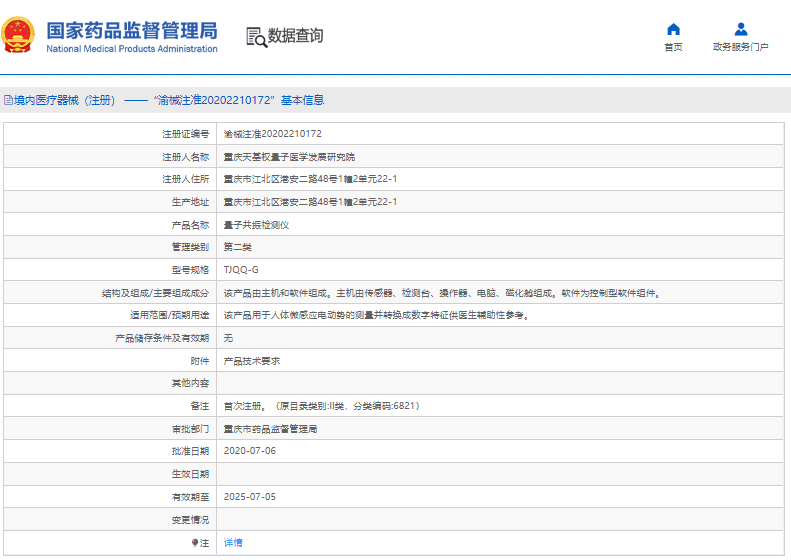The image size is (791, 560).
Task: Click the 生产地址 row label
Action: 190,202
